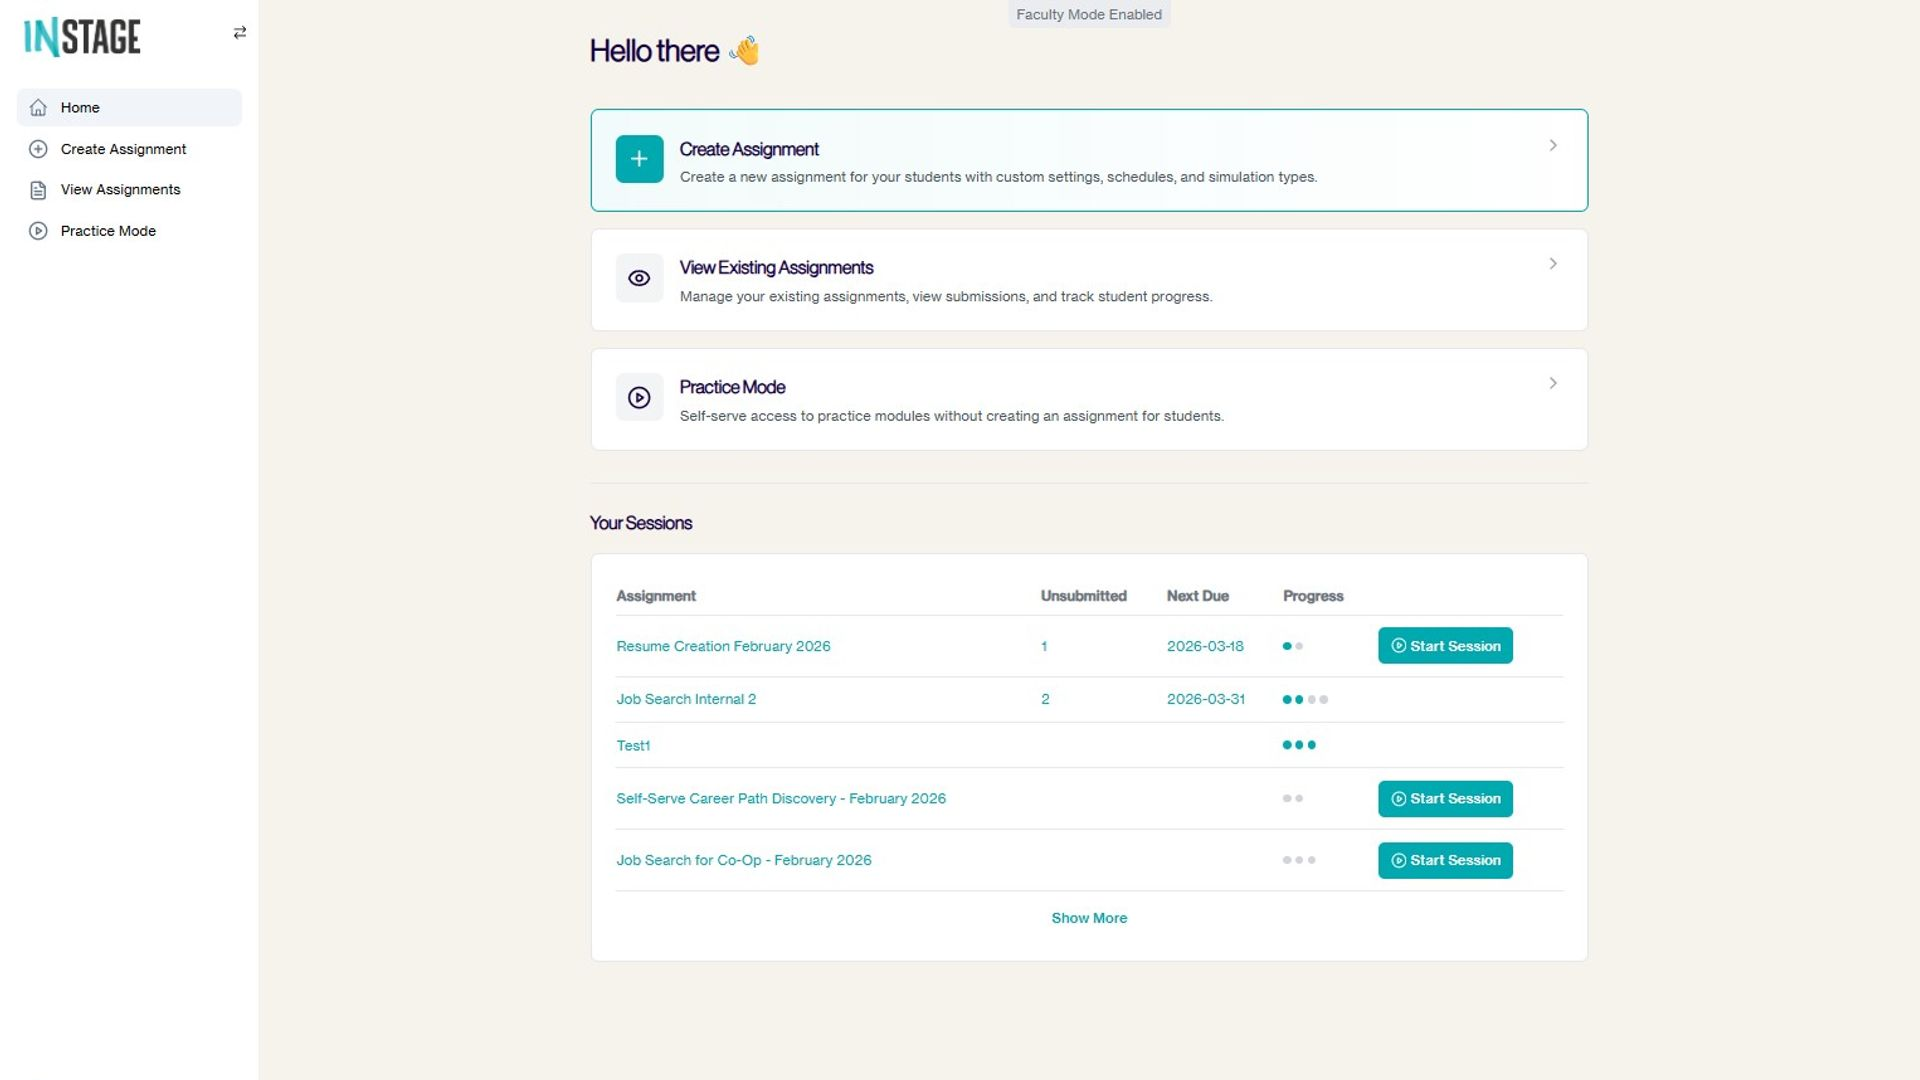Click the View Existing Assignments card title

click(776, 268)
